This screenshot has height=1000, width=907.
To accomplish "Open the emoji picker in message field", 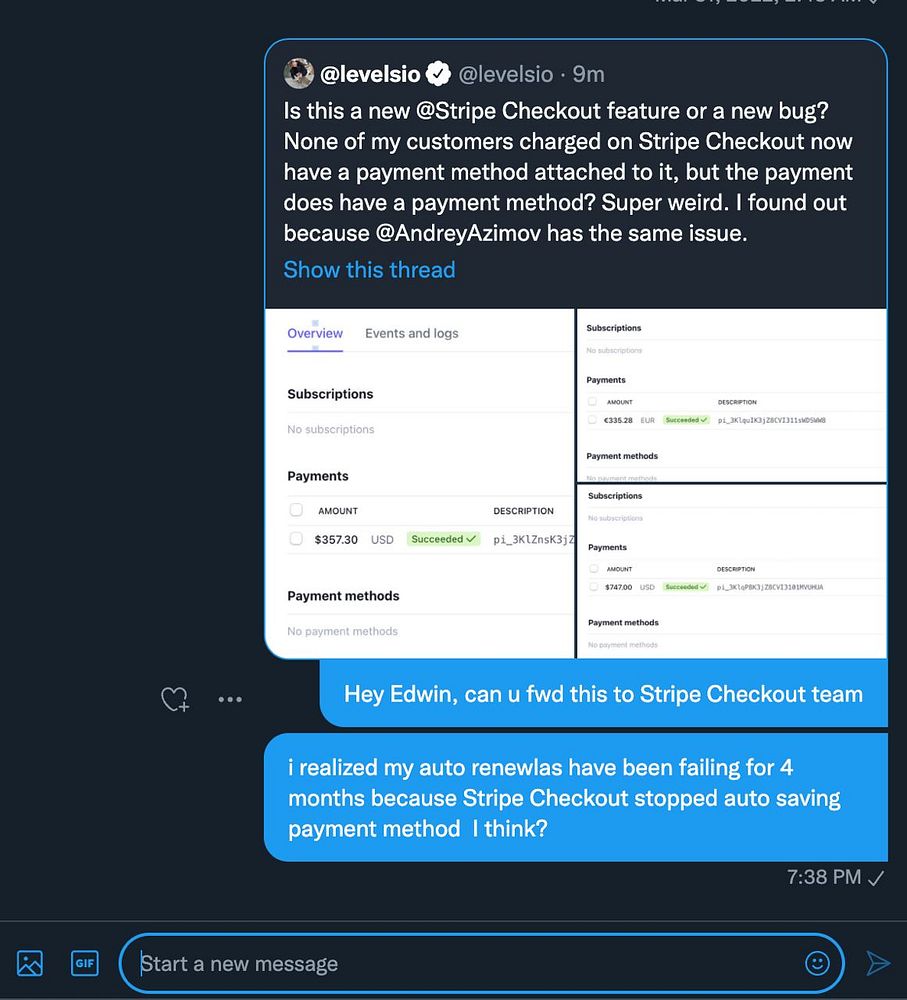I will 817,963.
